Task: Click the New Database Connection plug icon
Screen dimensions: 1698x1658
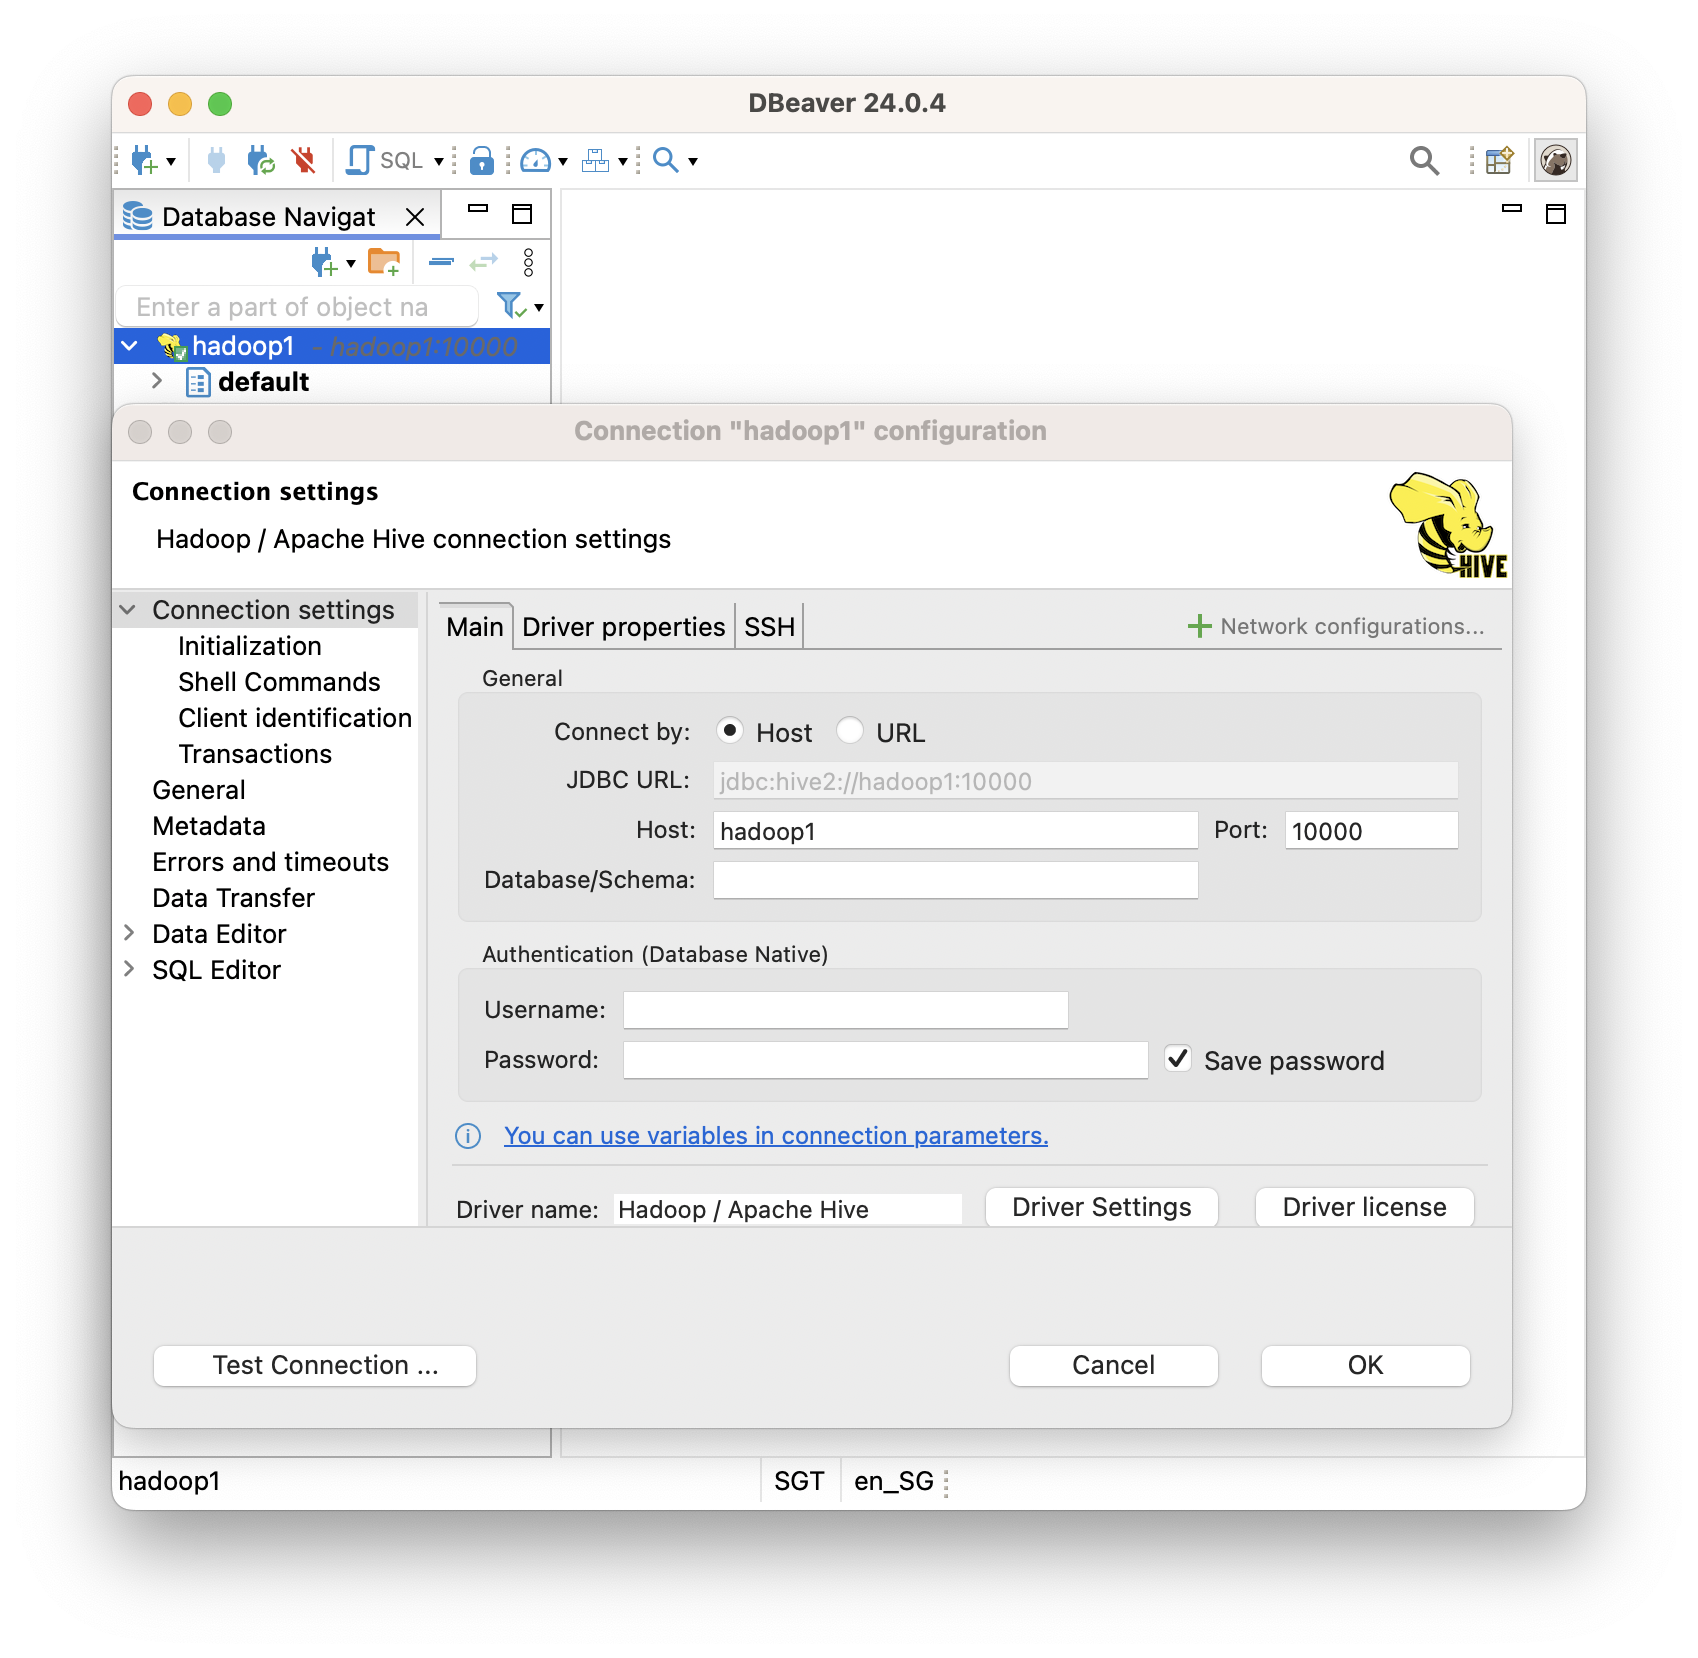Action: tap(144, 160)
